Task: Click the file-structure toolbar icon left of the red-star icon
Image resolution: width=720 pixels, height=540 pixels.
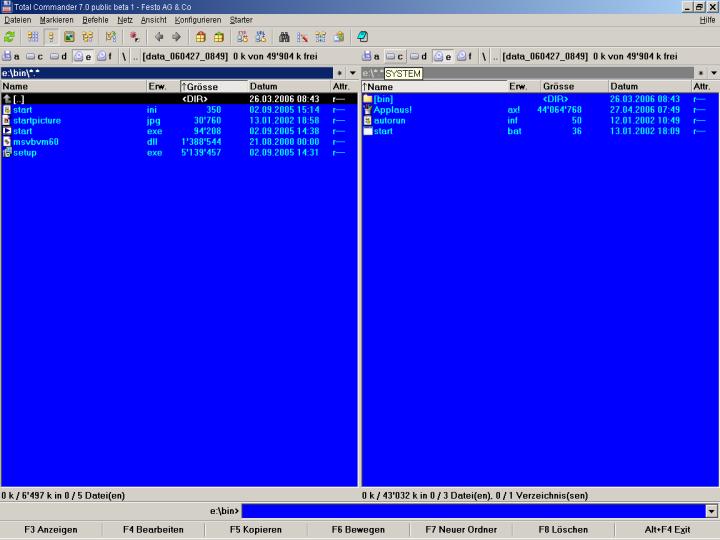Action: click(x=111, y=37)
